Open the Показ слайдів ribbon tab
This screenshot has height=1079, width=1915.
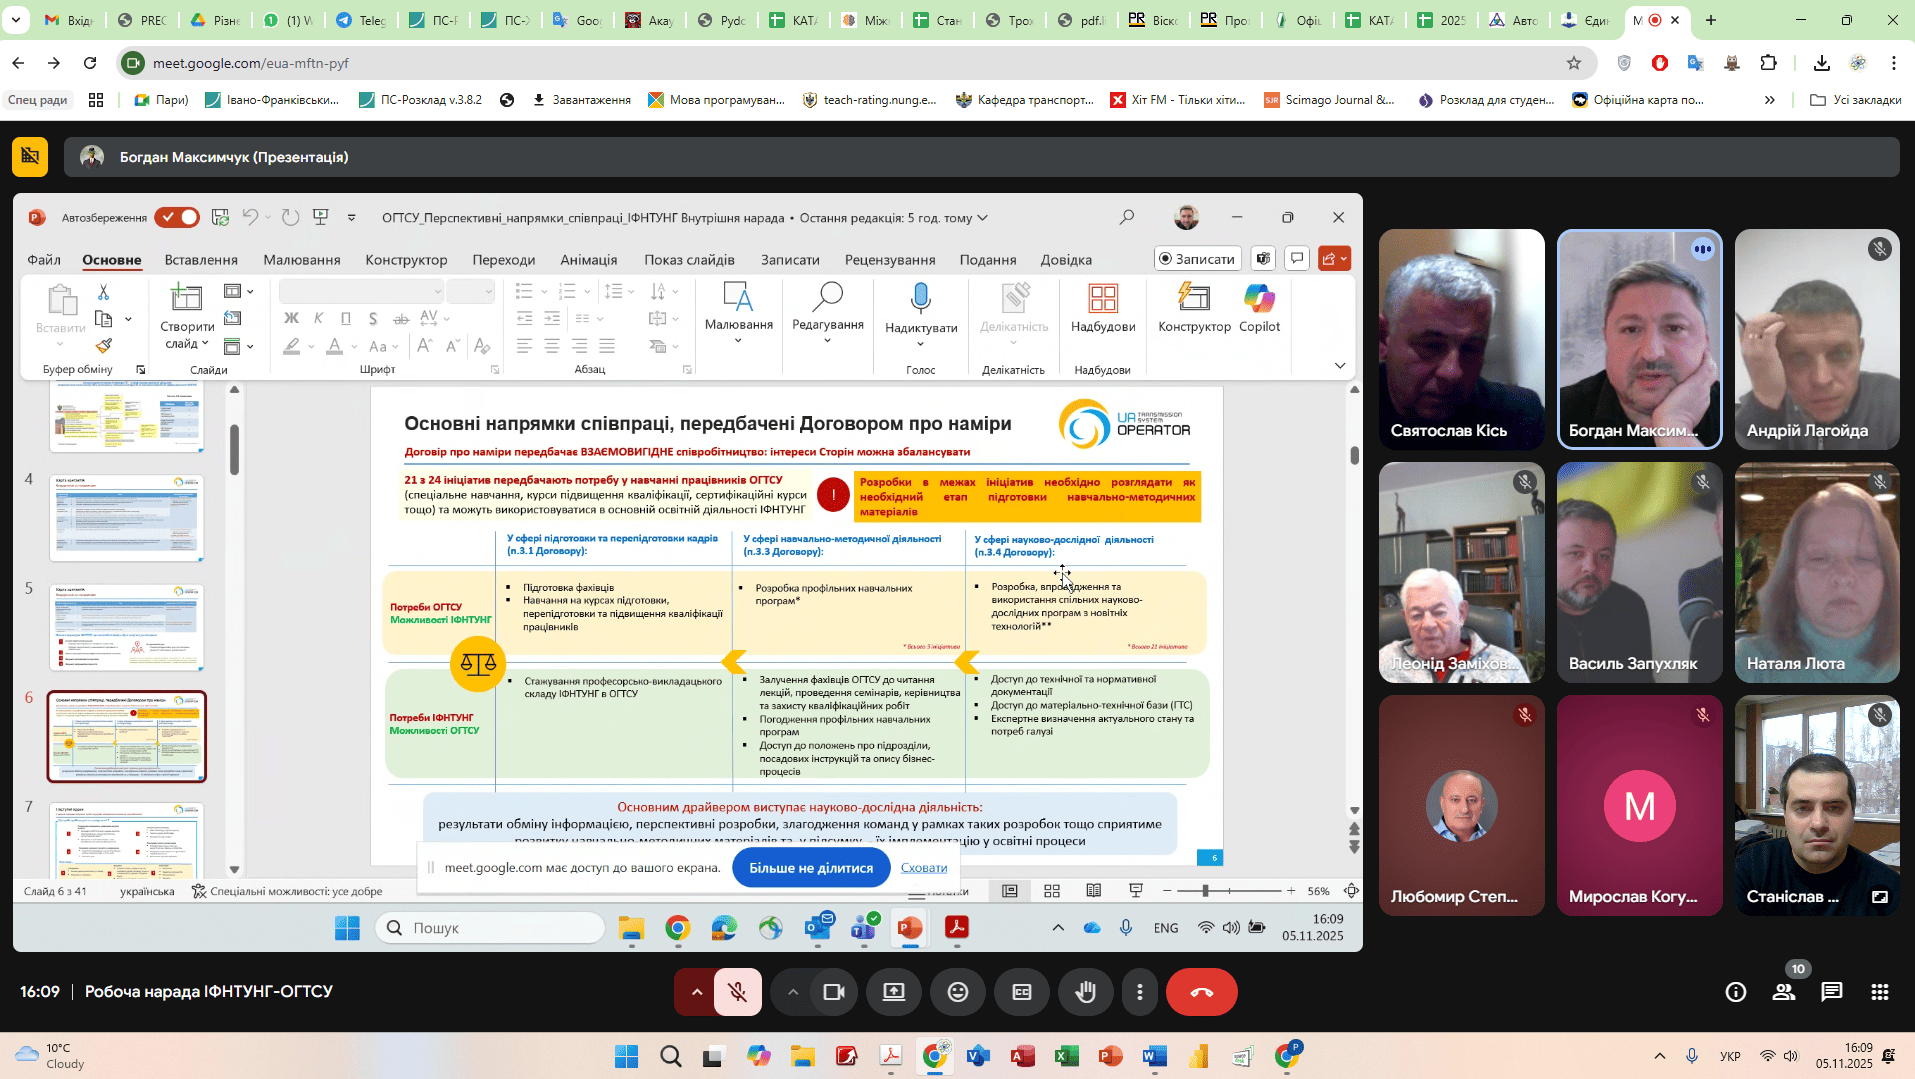pos(689,260)
